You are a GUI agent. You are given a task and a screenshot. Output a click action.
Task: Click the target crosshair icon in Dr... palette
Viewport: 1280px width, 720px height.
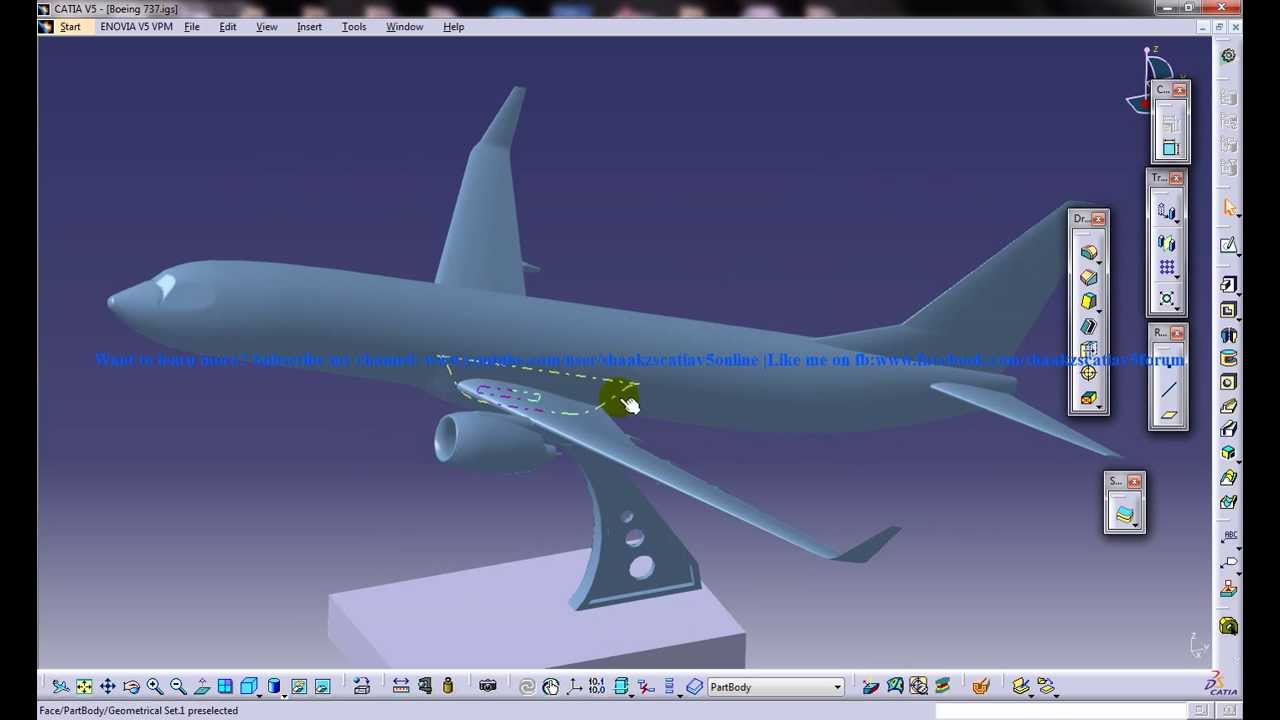(1089, 373)
